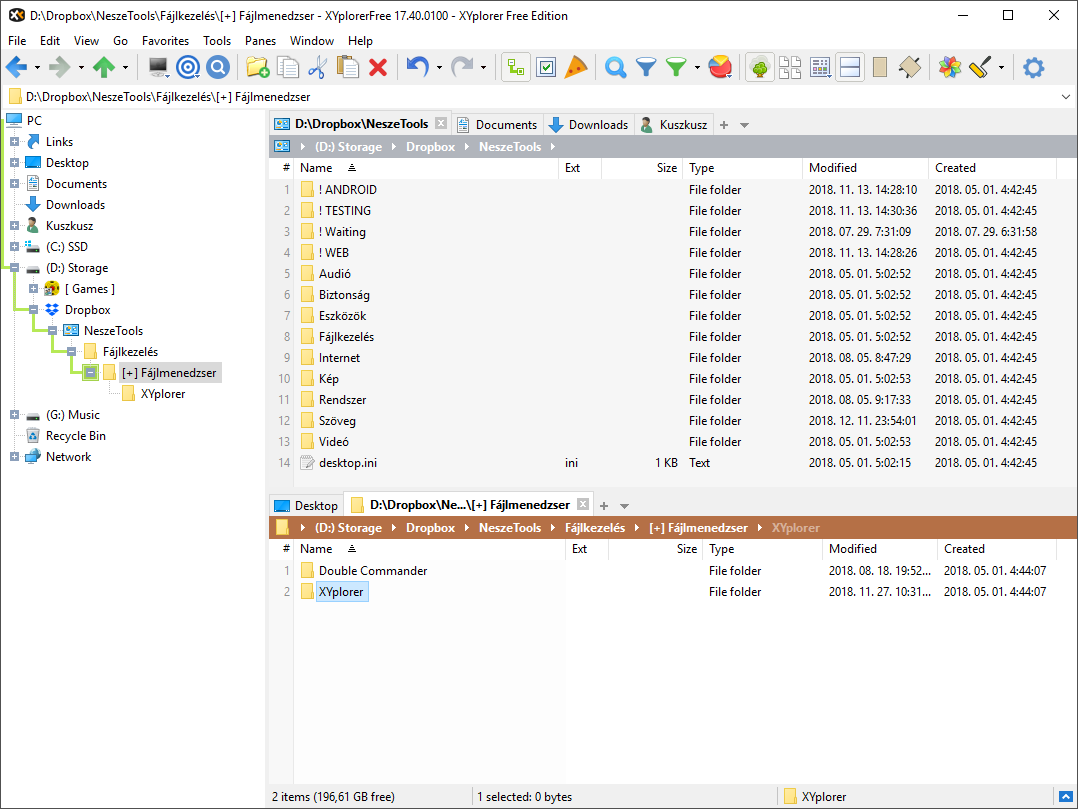This screenshot has width=1078, height=809.
Task: Open the Back button history dropdown arrow
Action: coord(37,67)
